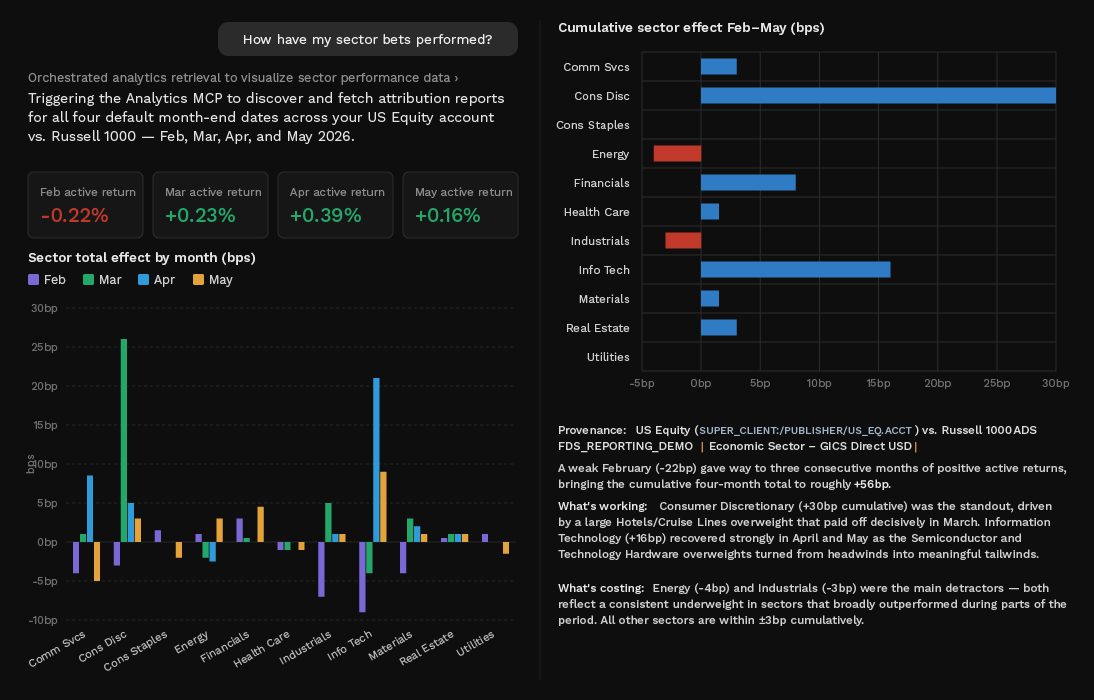Select the Materials cumulative bar
Viewport: 1094px width, 700px height.
710,299
